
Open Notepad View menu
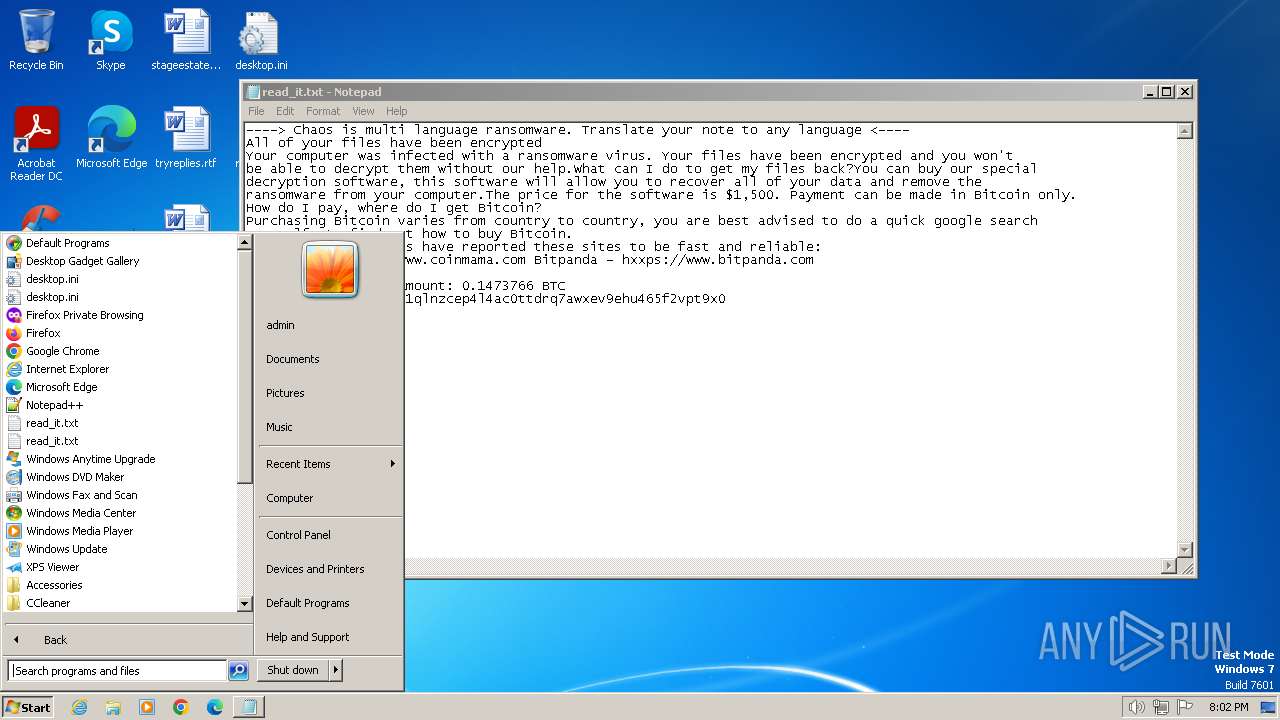[363, 111]
